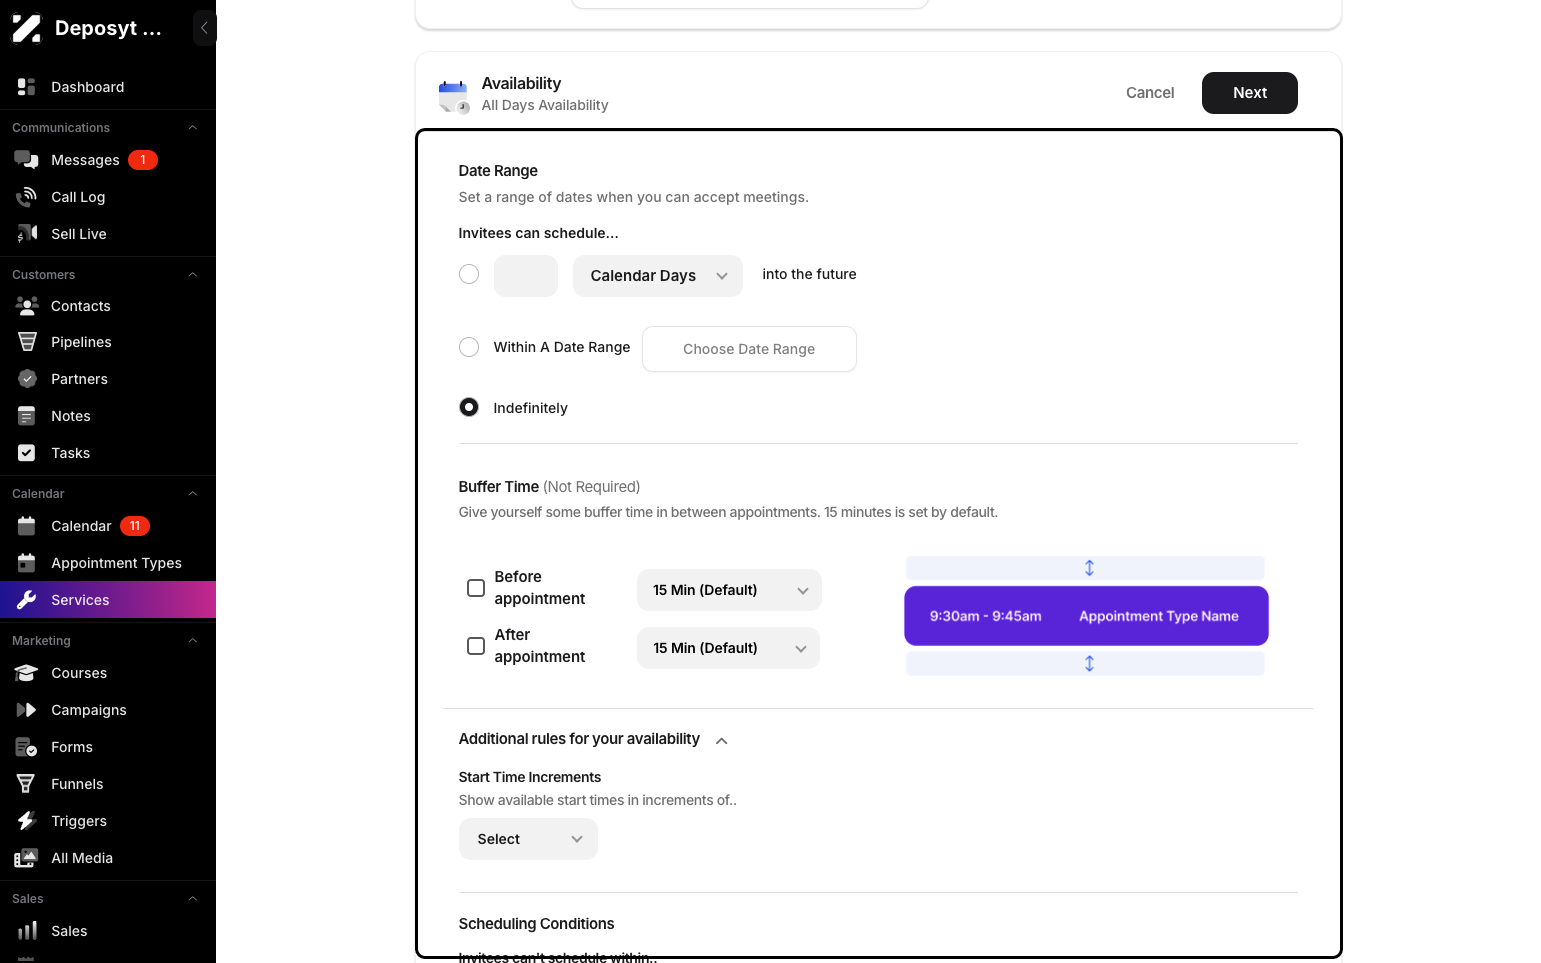Open the After appointment buffer duration dropdown
This screenshot has width=1541, height=963.
click(x=728, y=648)
